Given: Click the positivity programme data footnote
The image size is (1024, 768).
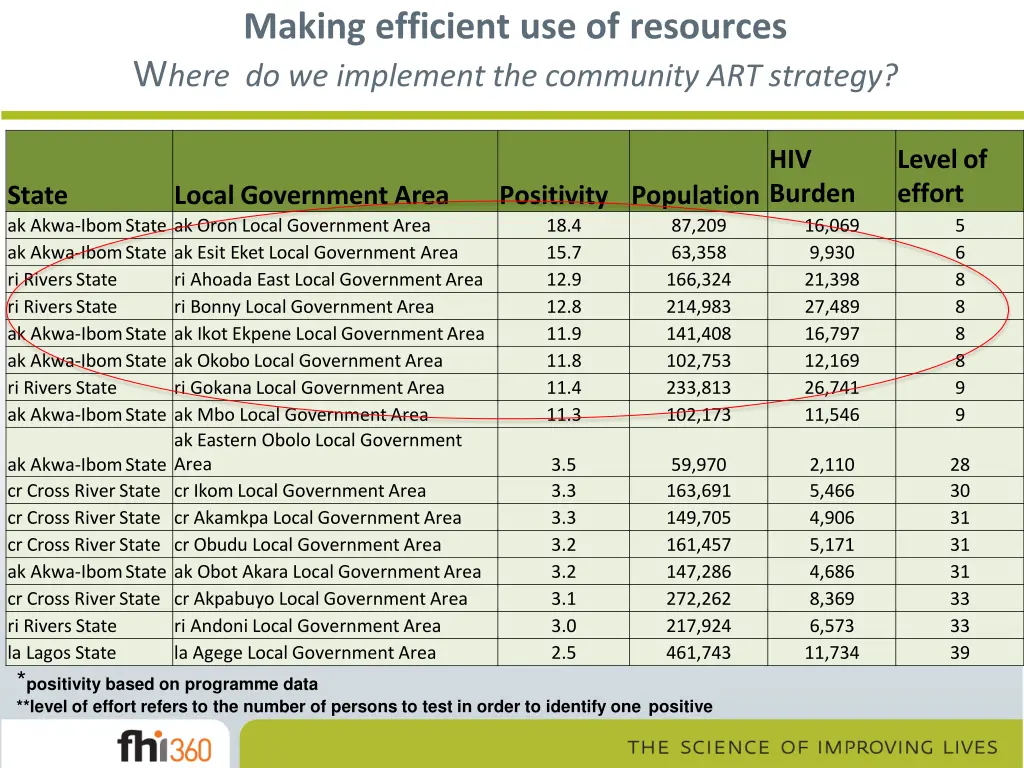Looking at the screenshot, I should coord(172,685).
